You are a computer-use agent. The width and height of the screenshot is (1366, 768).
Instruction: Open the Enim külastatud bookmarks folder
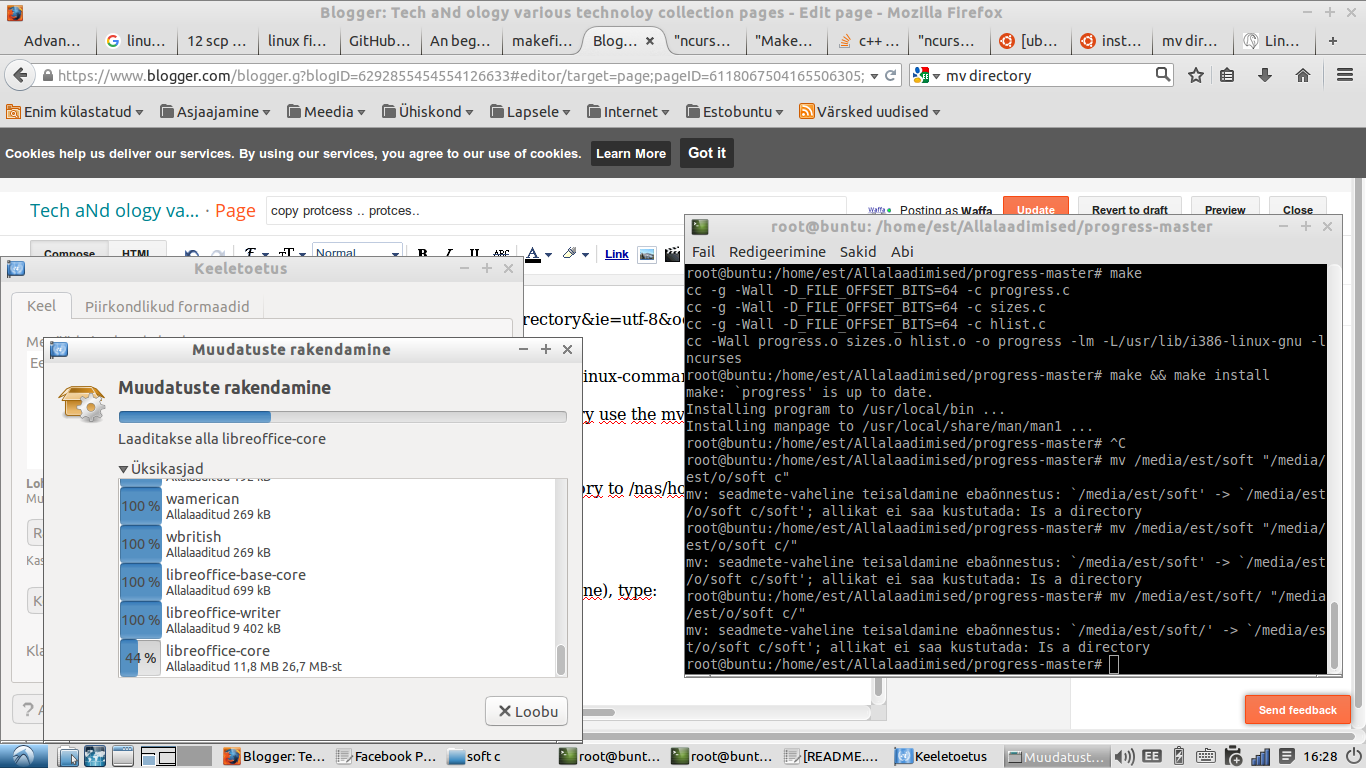pos(75,112)
